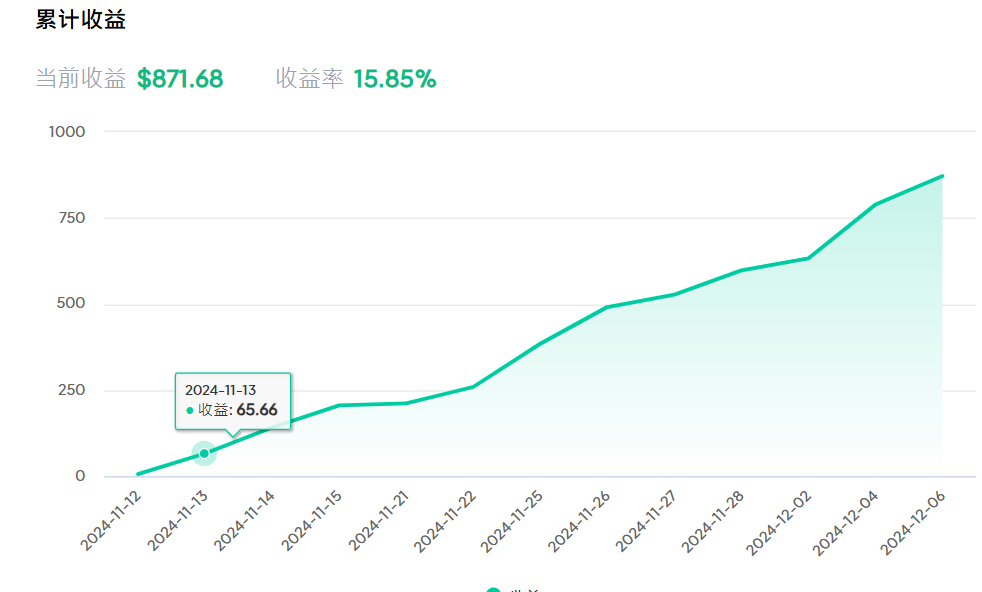Click the 2024-11-26 x-axis date label

coord(580,520)
